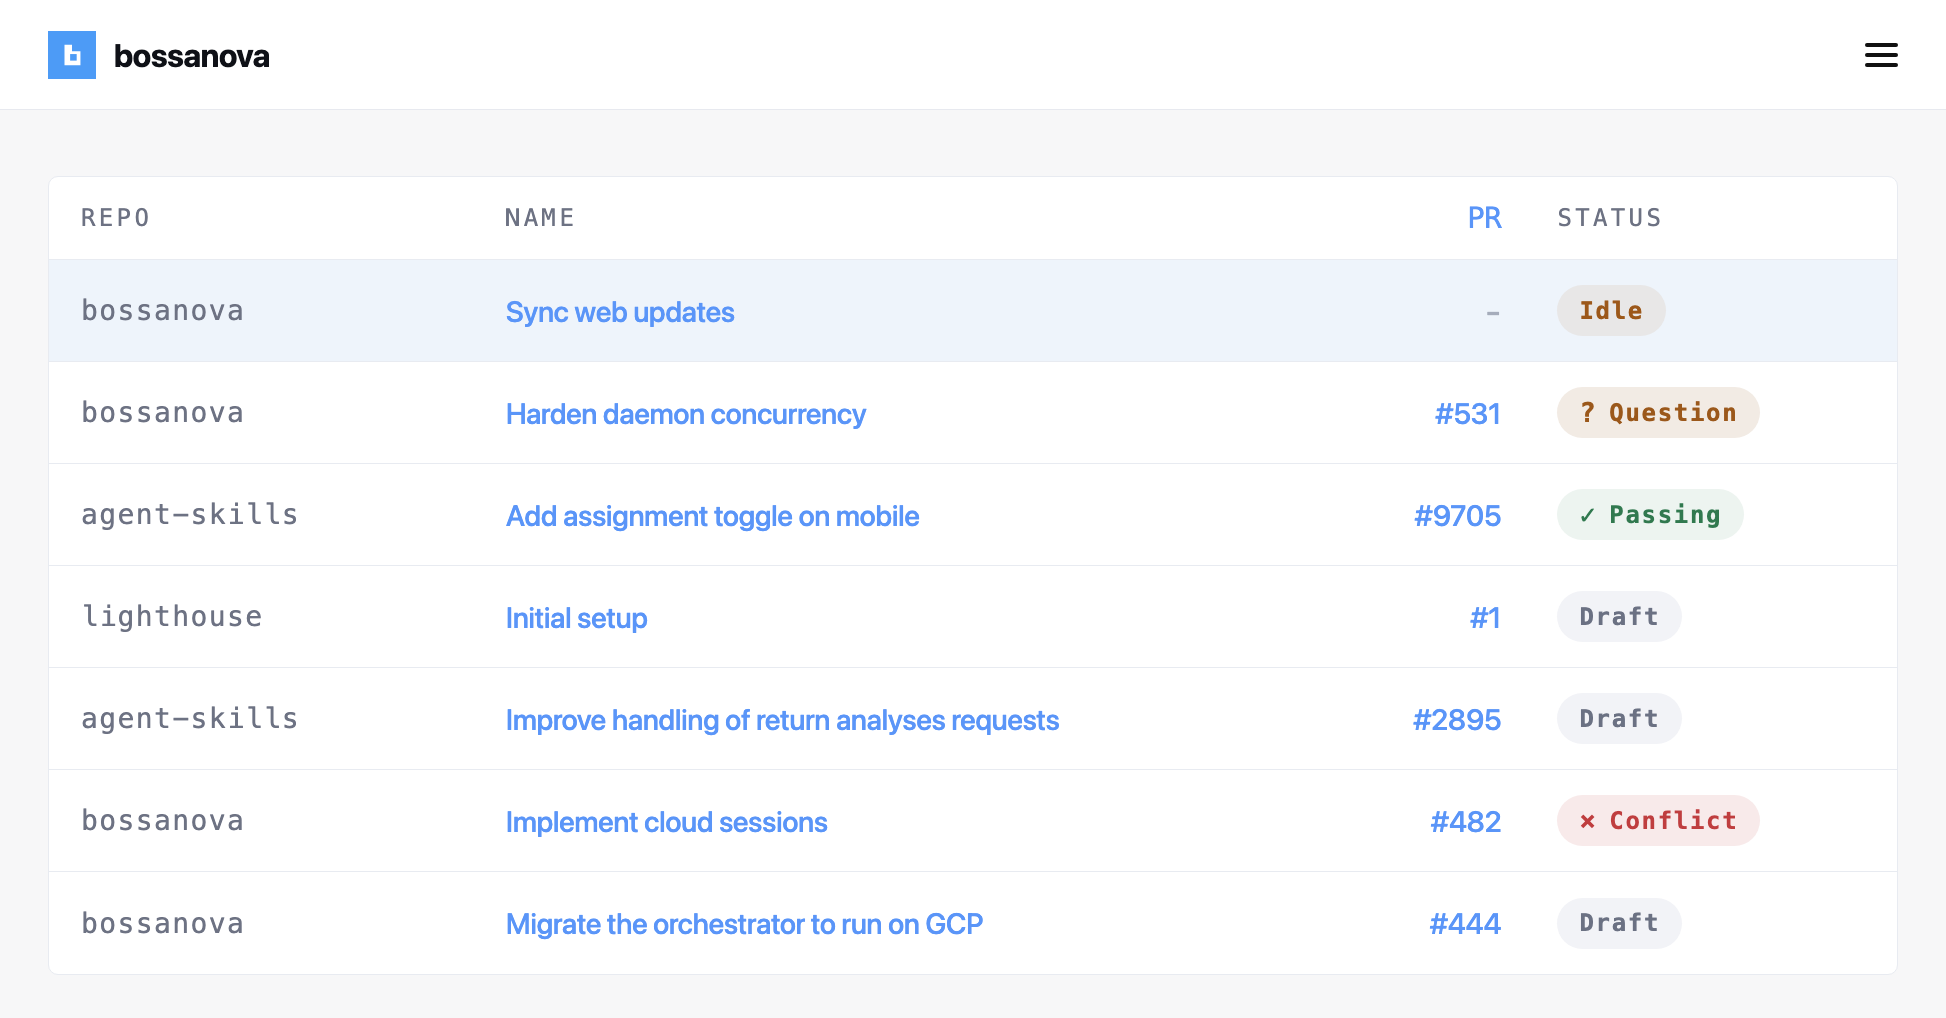Open Migrate the orchestrator to run on GCP
Image resolution: width=1946 pixels, height=1018 pixels.
[x=744, y=924]
